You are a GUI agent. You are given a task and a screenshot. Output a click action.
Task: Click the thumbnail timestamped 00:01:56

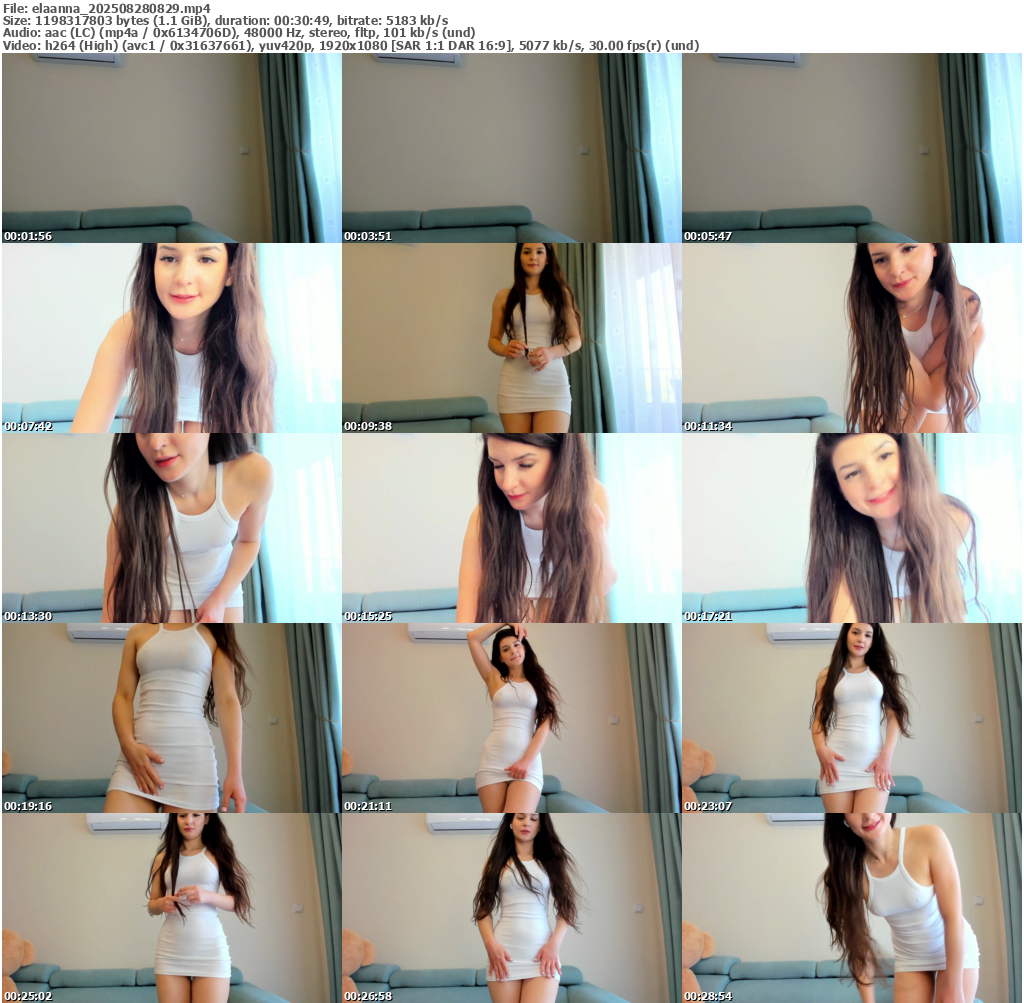pos(171,148)
